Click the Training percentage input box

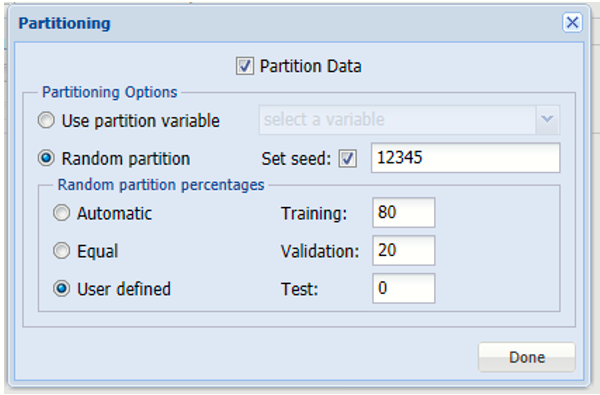click(x=404, y=212)
